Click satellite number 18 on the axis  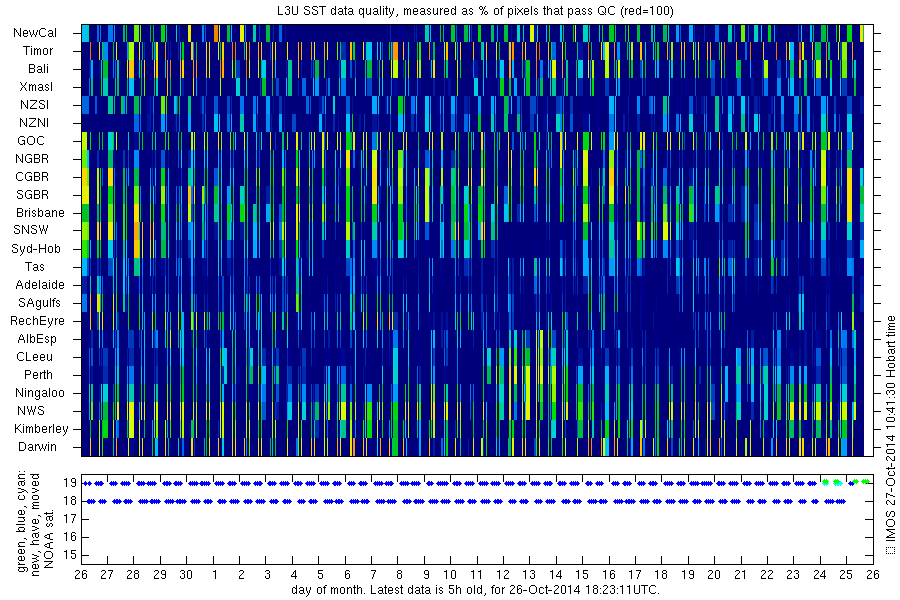pos(70,501)
